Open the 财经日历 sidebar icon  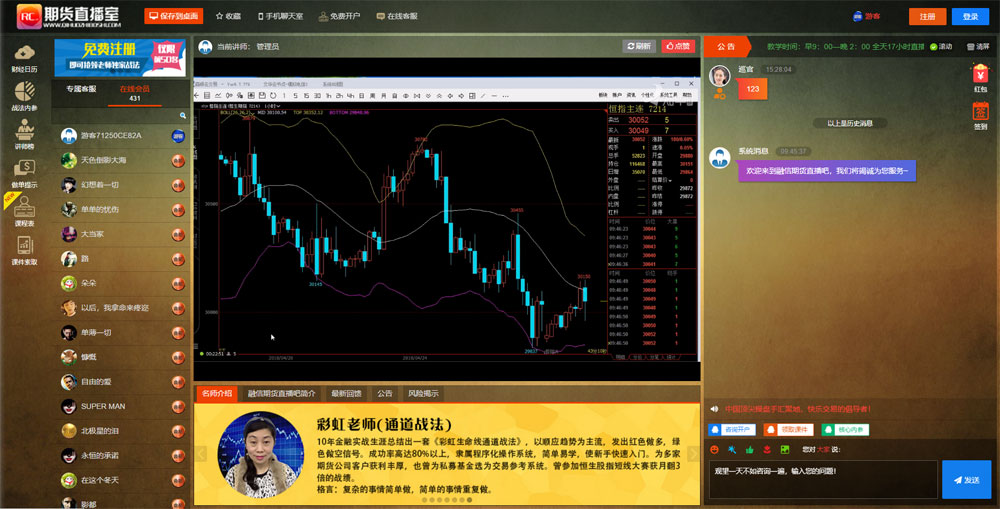24,57
